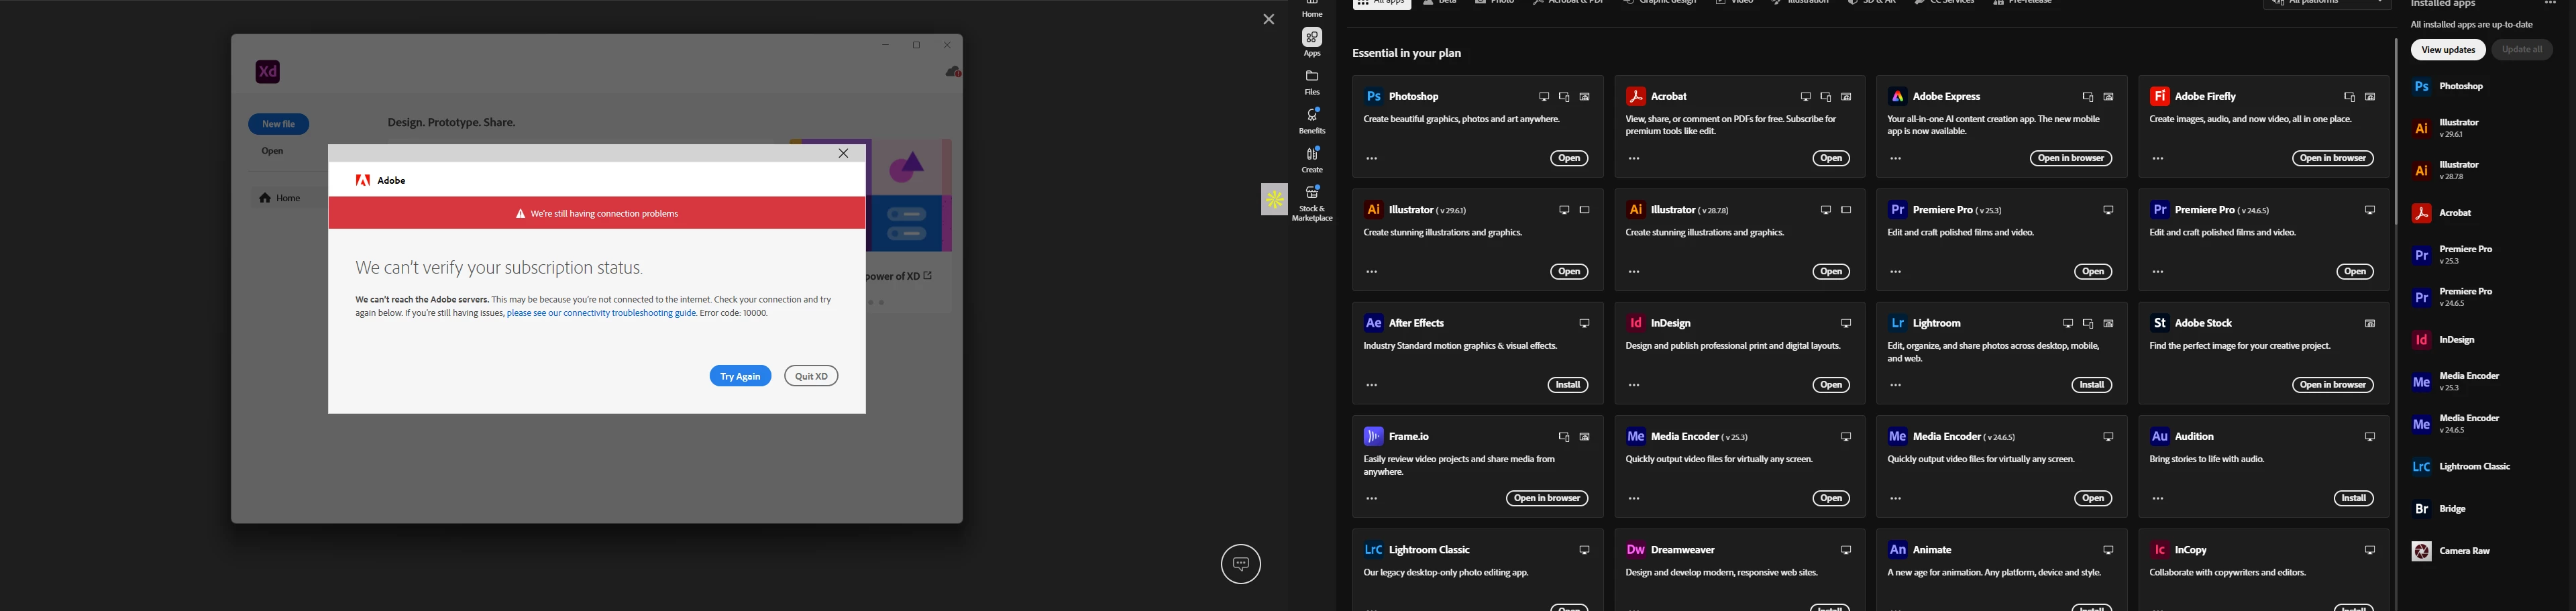Click the InDesign card app icon
Viewport: 2576px width, 611px height.
[x=1635, y=323]
